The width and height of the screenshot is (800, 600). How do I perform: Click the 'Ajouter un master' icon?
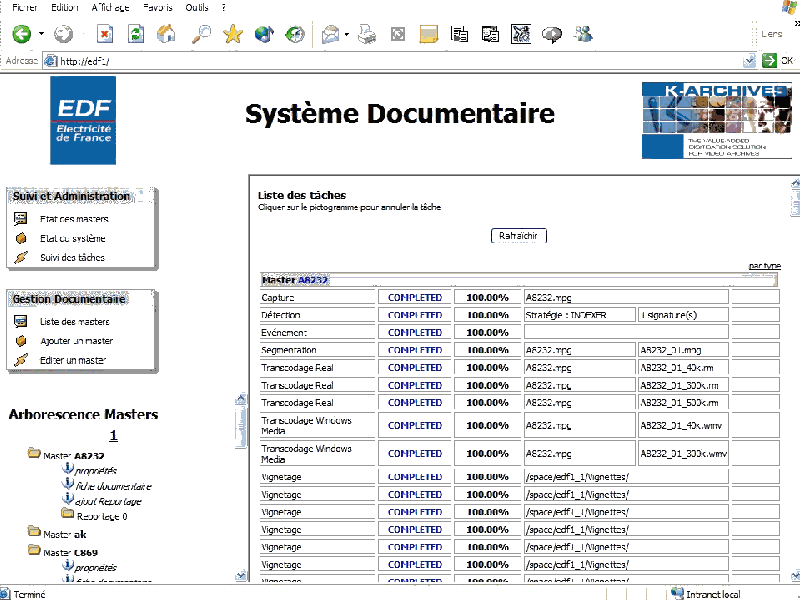pyautogui.click(x=21, y=341)
